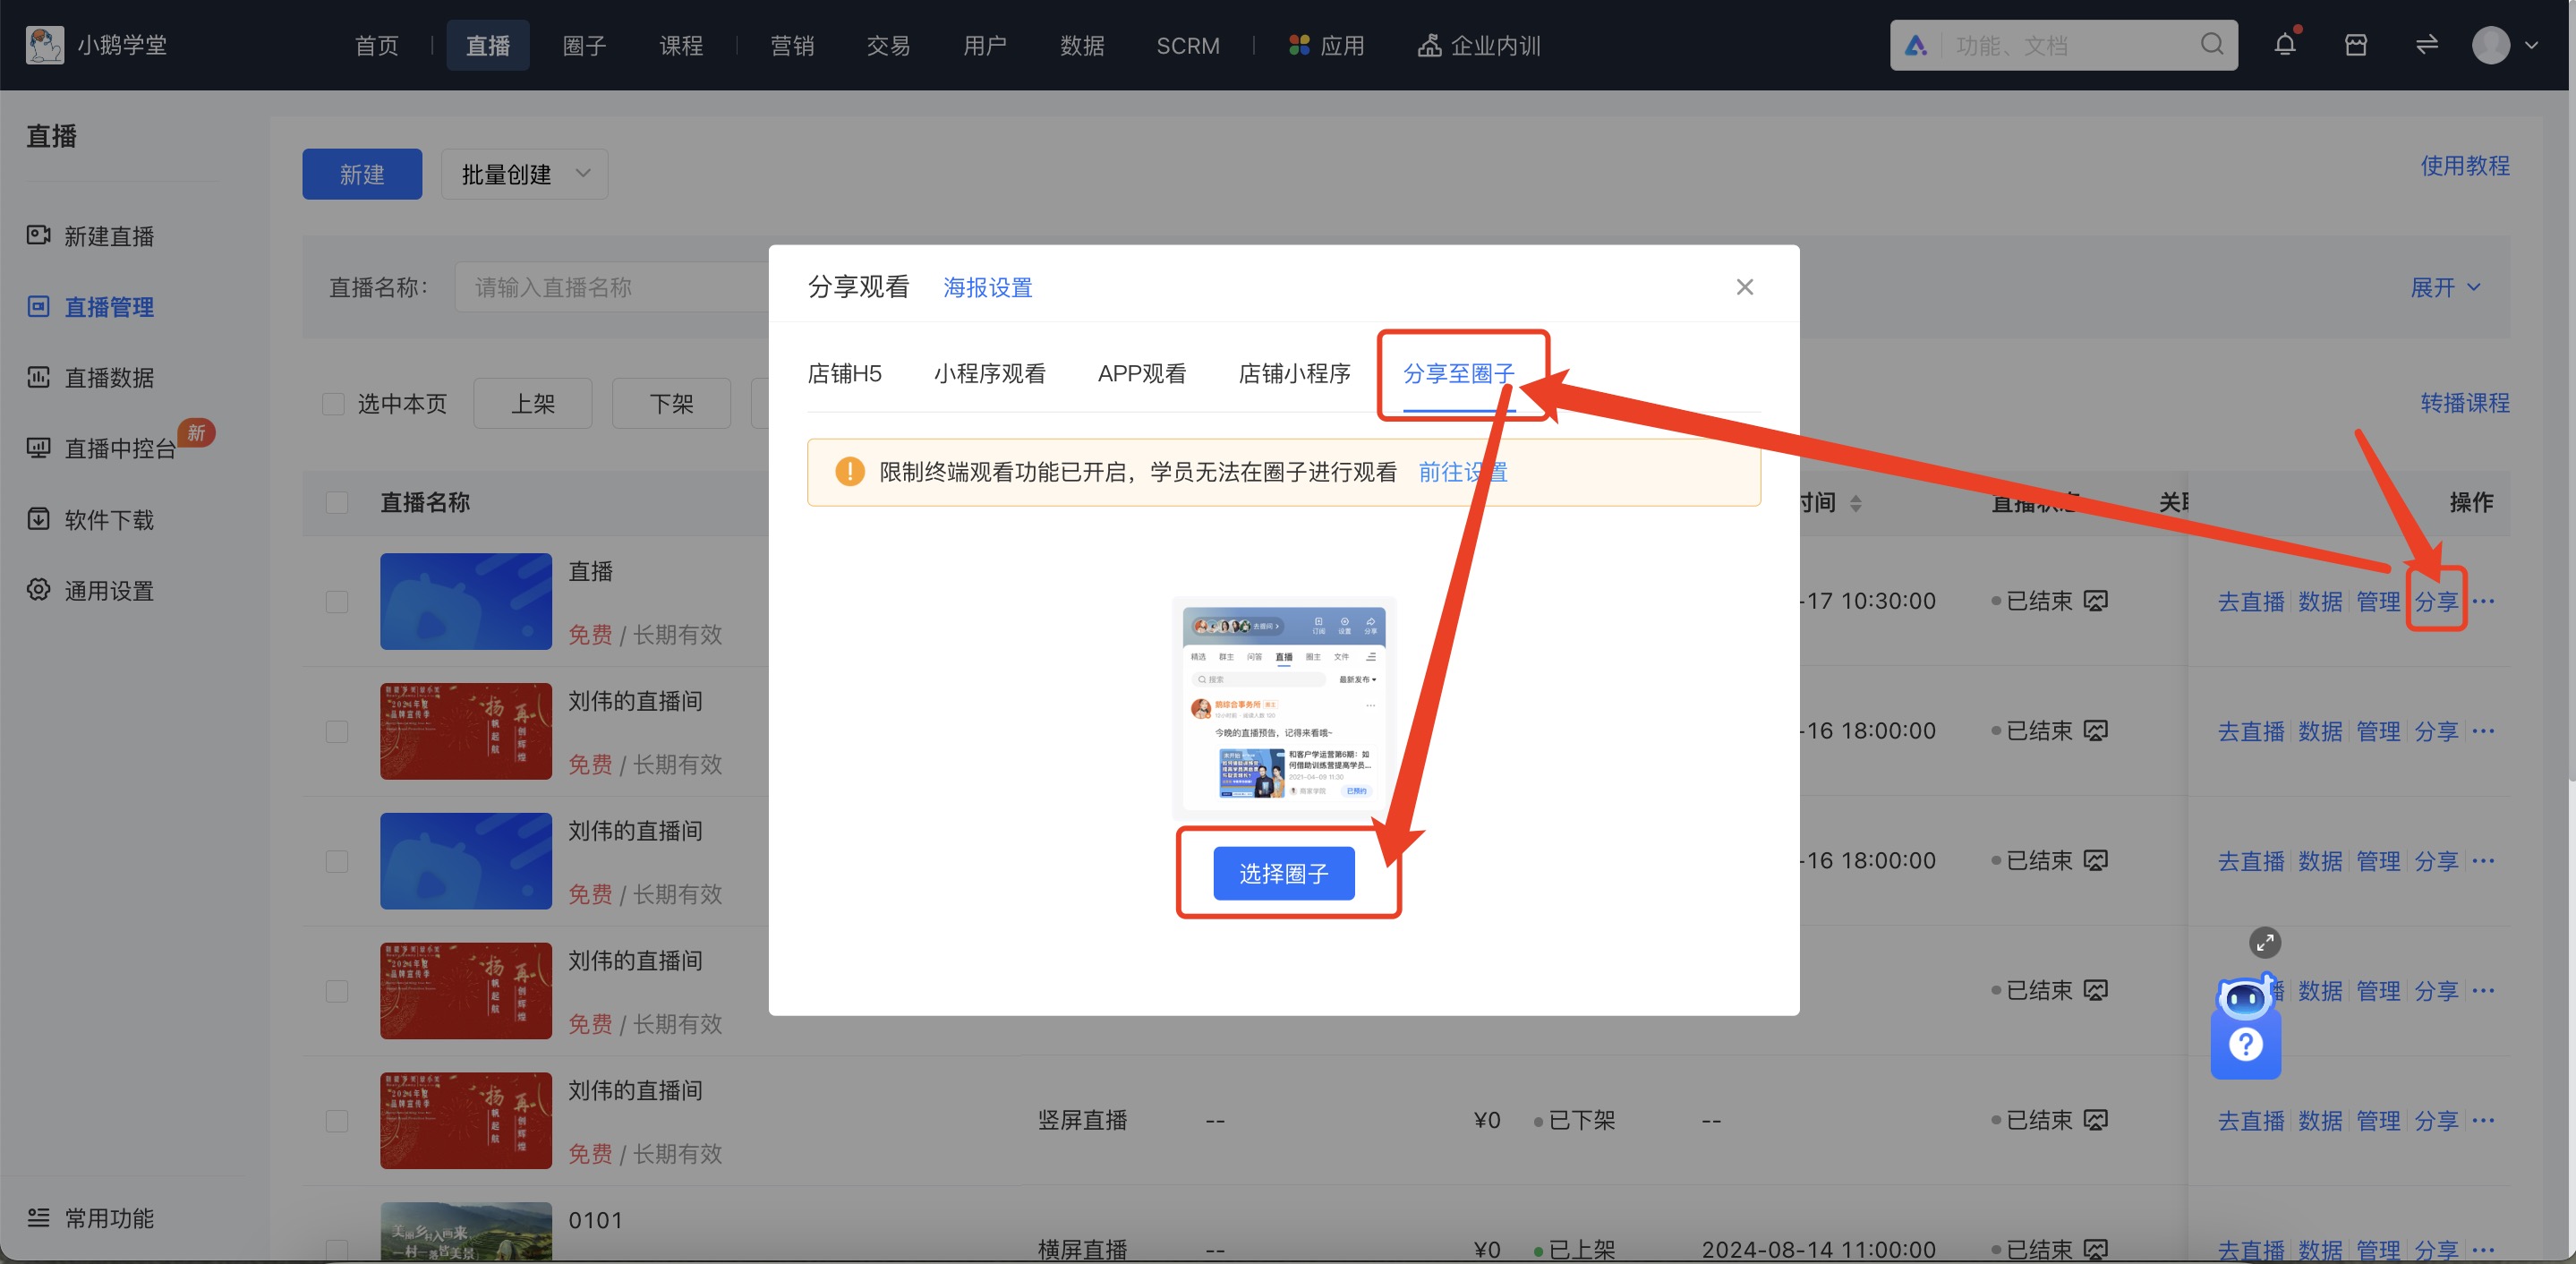
Task: Click the search magnifier icon
Action: 2212,45
